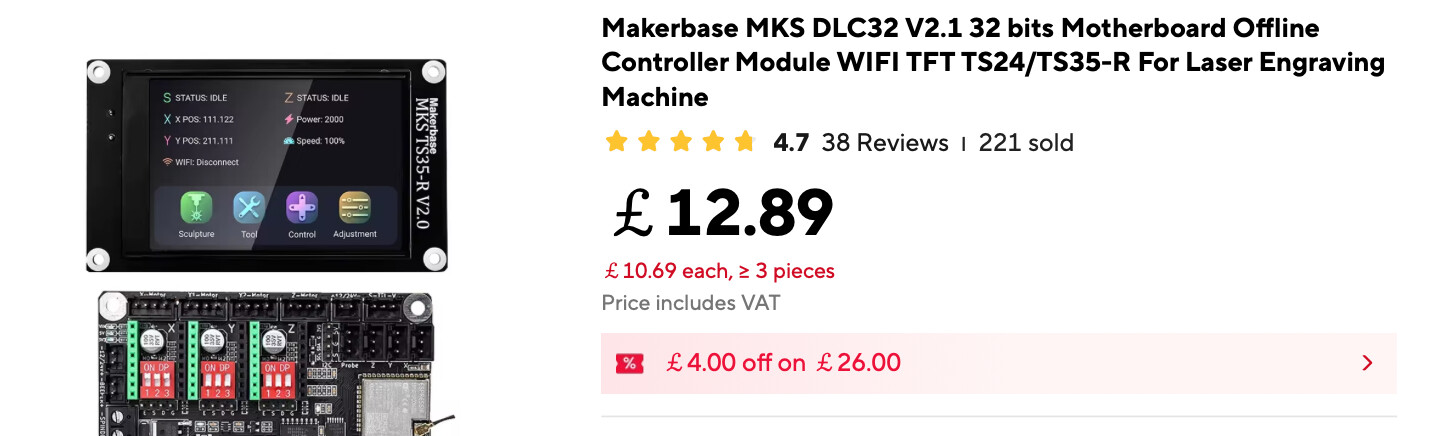Click the £10.69 each bulk price text
Viewport: 1432px width, 436px height.
pyautogui.click(x=718, y=271)
